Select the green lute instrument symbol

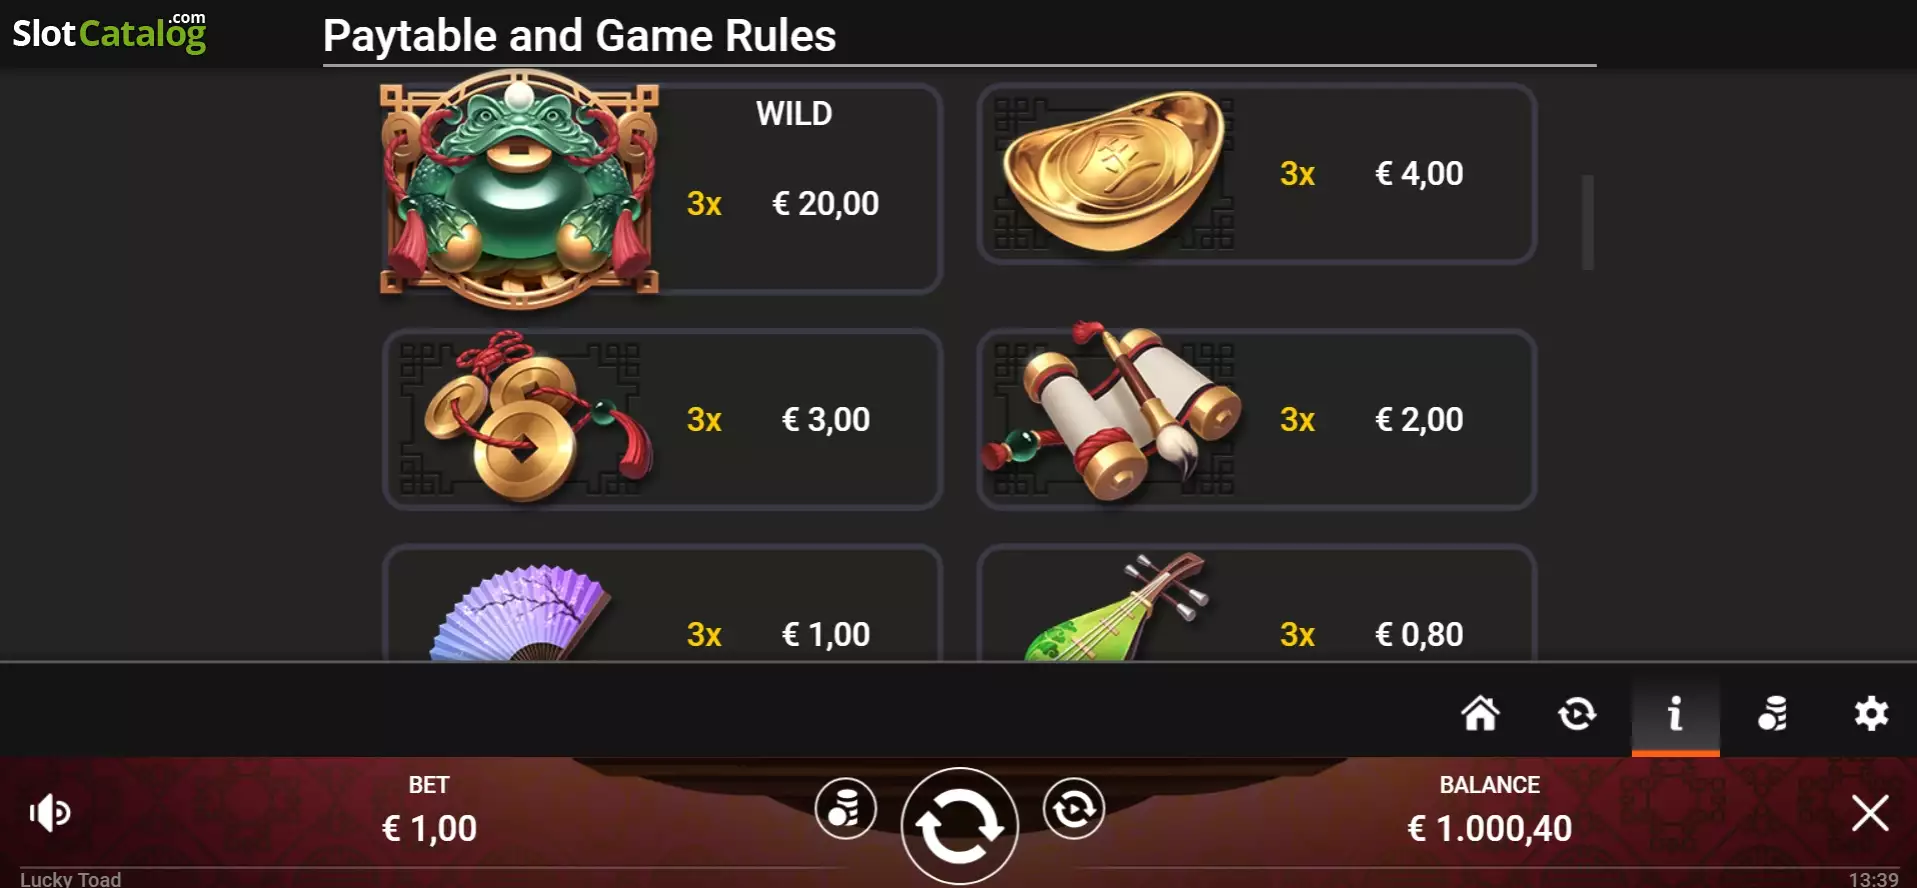[1115, 607]
